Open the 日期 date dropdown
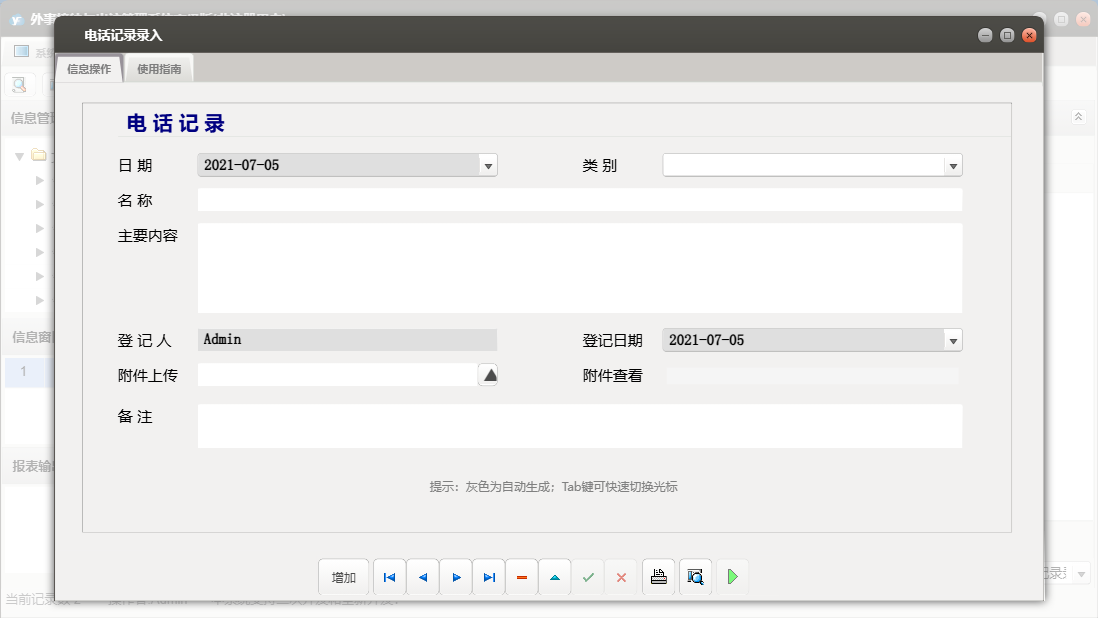The height and width of the screenshot is (618, 1098). [489, 165]
